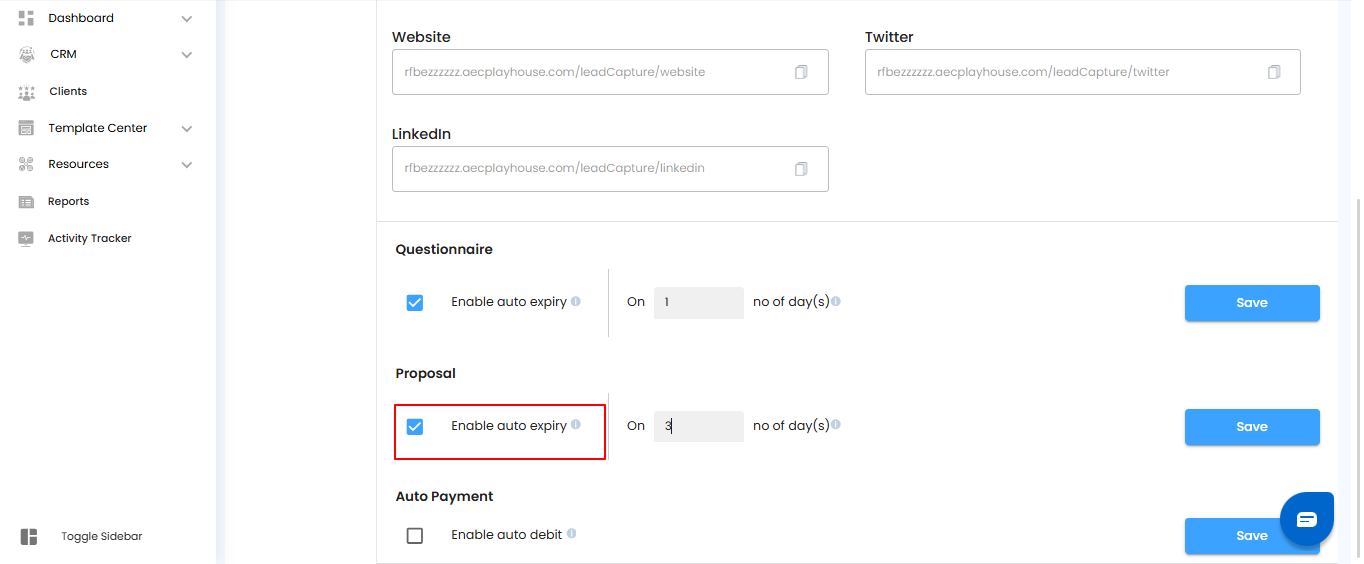Uncheck Proposal Enable auto expiry checkbox
This screenshot has height=564, width=1364.
click(x=415, y=427)
